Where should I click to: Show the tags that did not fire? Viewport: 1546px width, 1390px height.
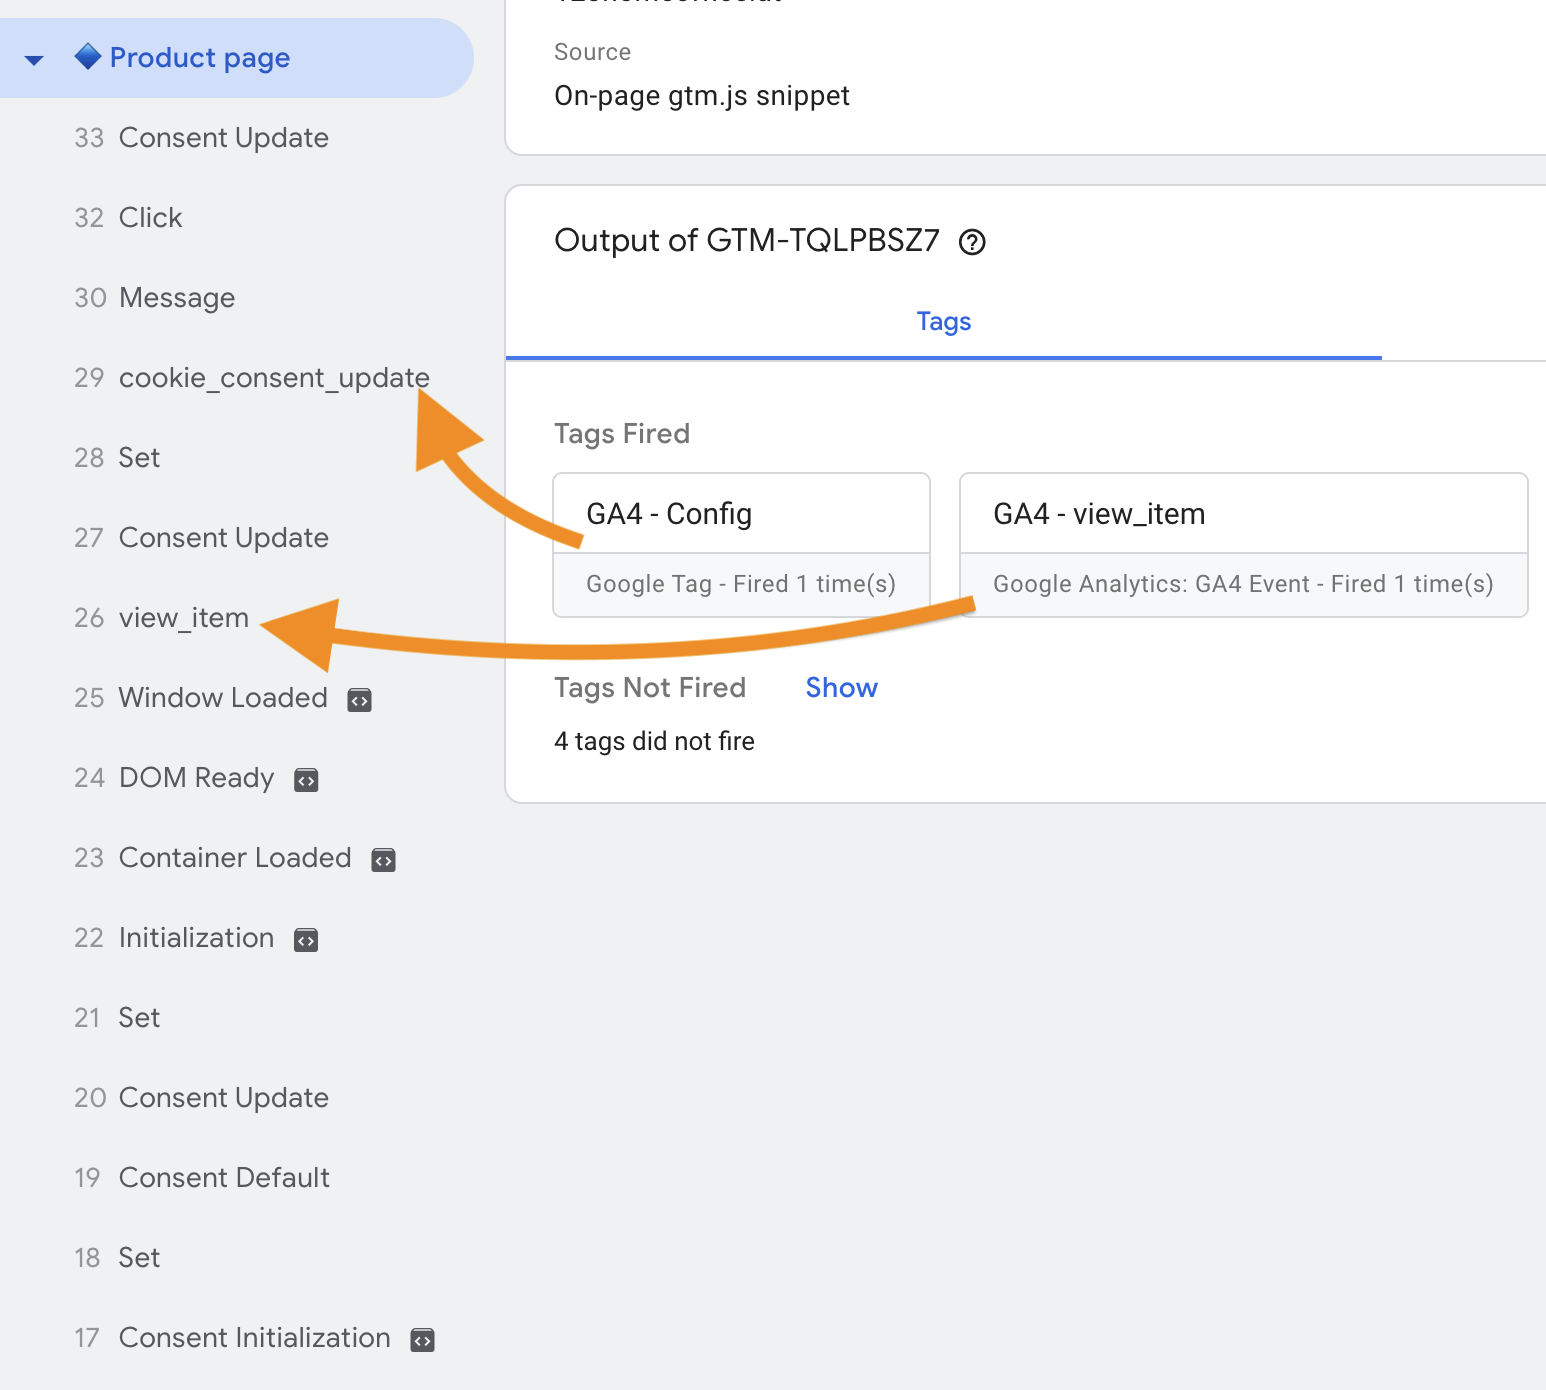tap(841, 687)
